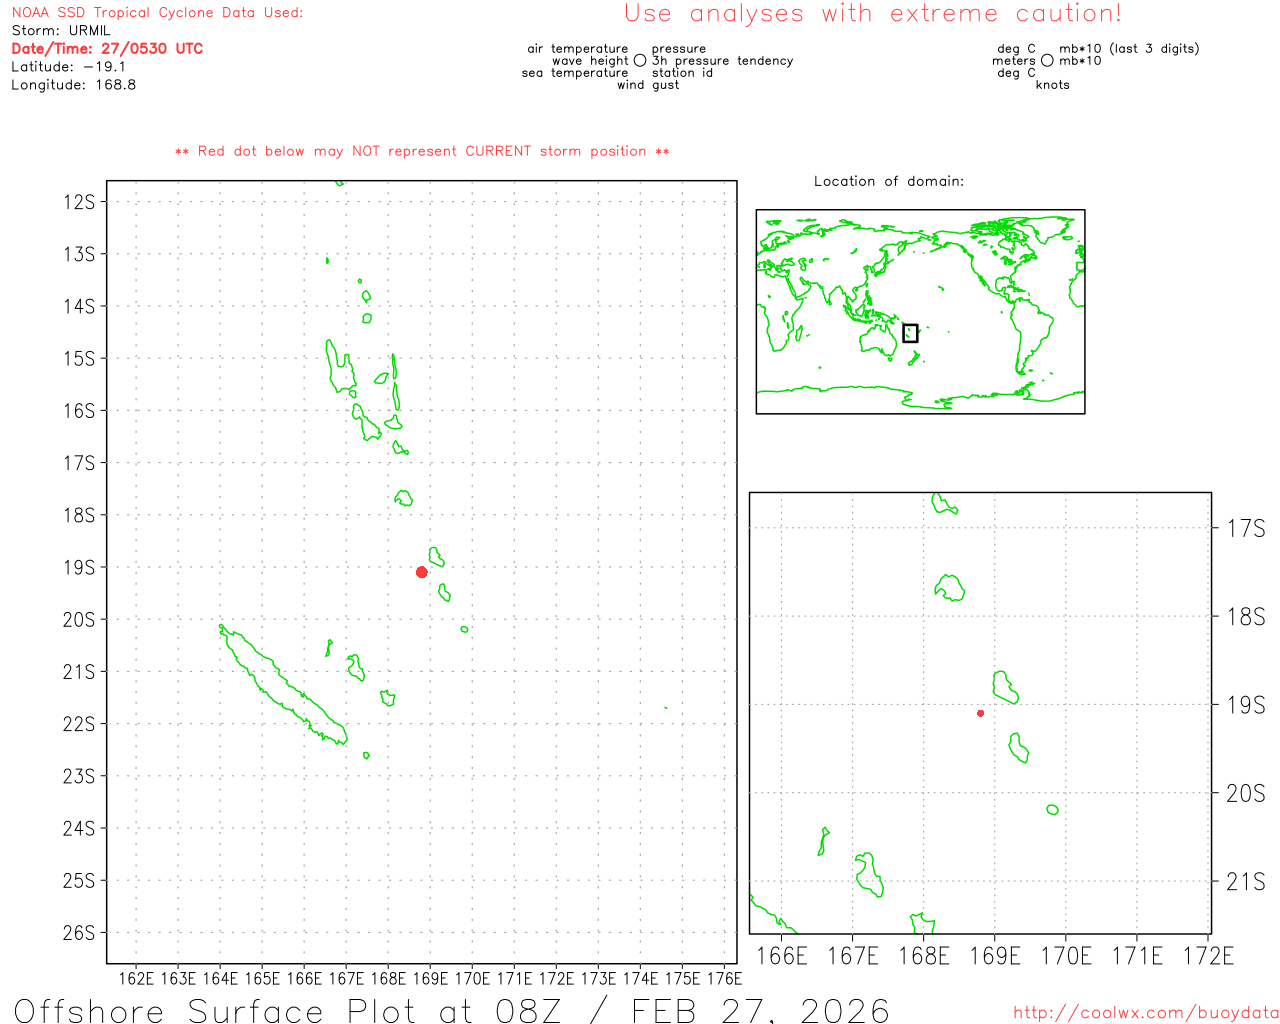Click the 'Location of domain:' label

click(889, 181)
